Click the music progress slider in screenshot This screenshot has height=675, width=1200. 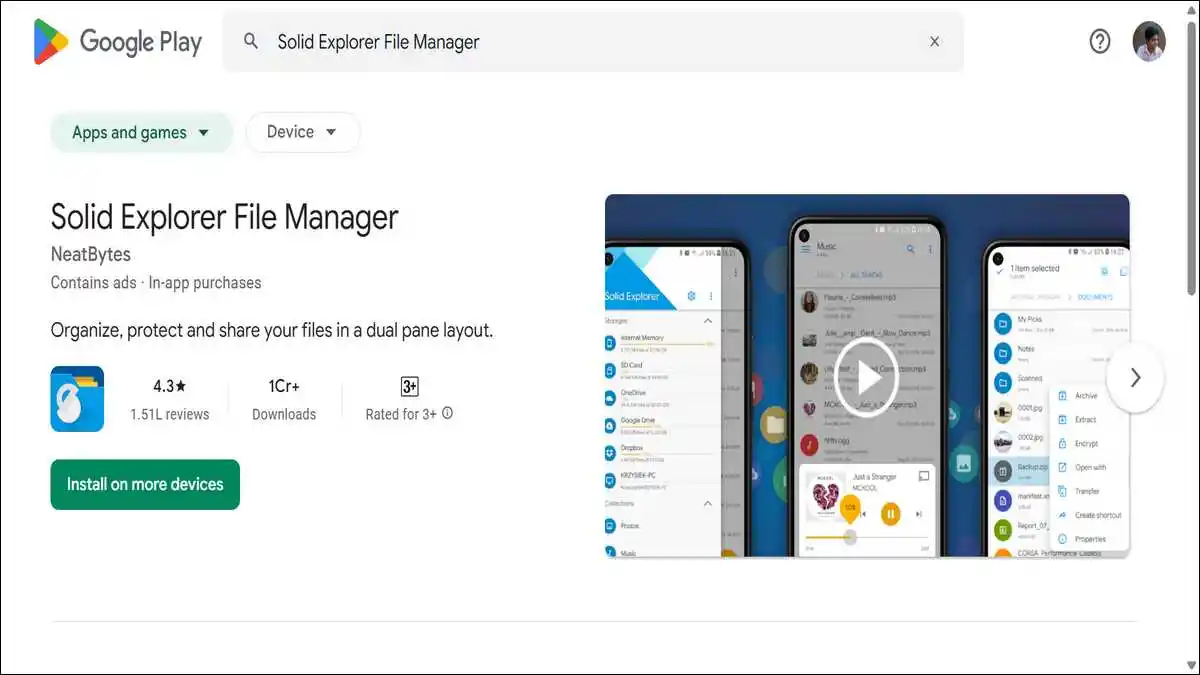(866, 538)
